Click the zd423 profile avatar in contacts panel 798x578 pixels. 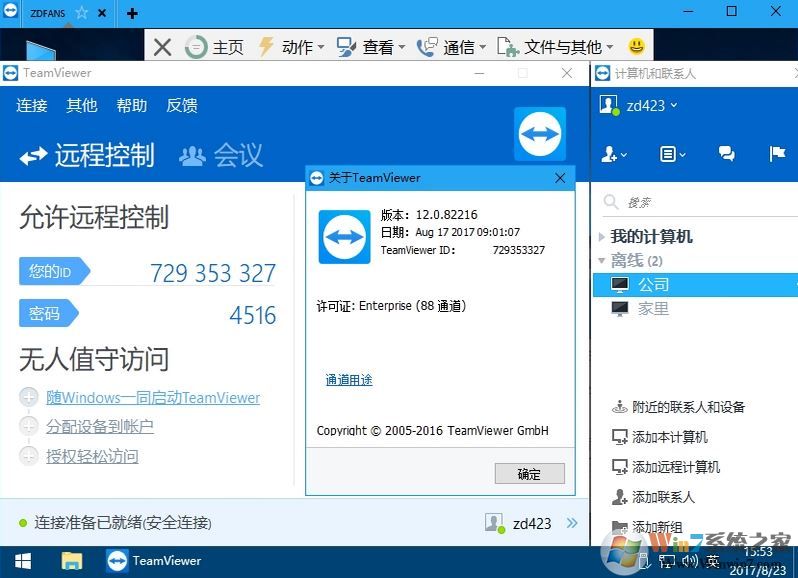point(609,105)
